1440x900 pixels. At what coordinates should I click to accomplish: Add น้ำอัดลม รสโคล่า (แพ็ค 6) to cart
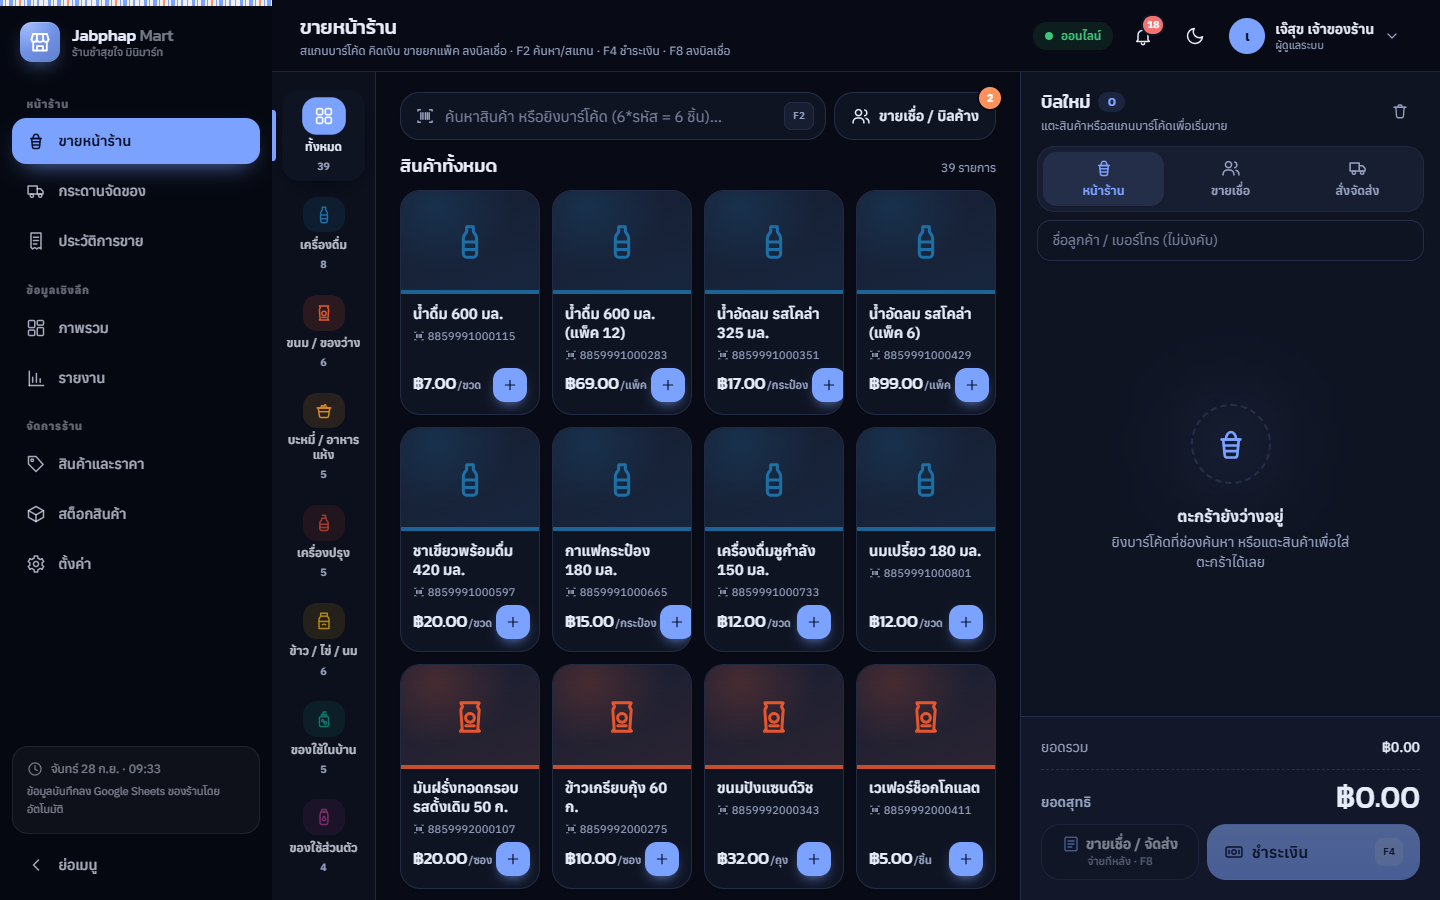(x=972, y=385)
